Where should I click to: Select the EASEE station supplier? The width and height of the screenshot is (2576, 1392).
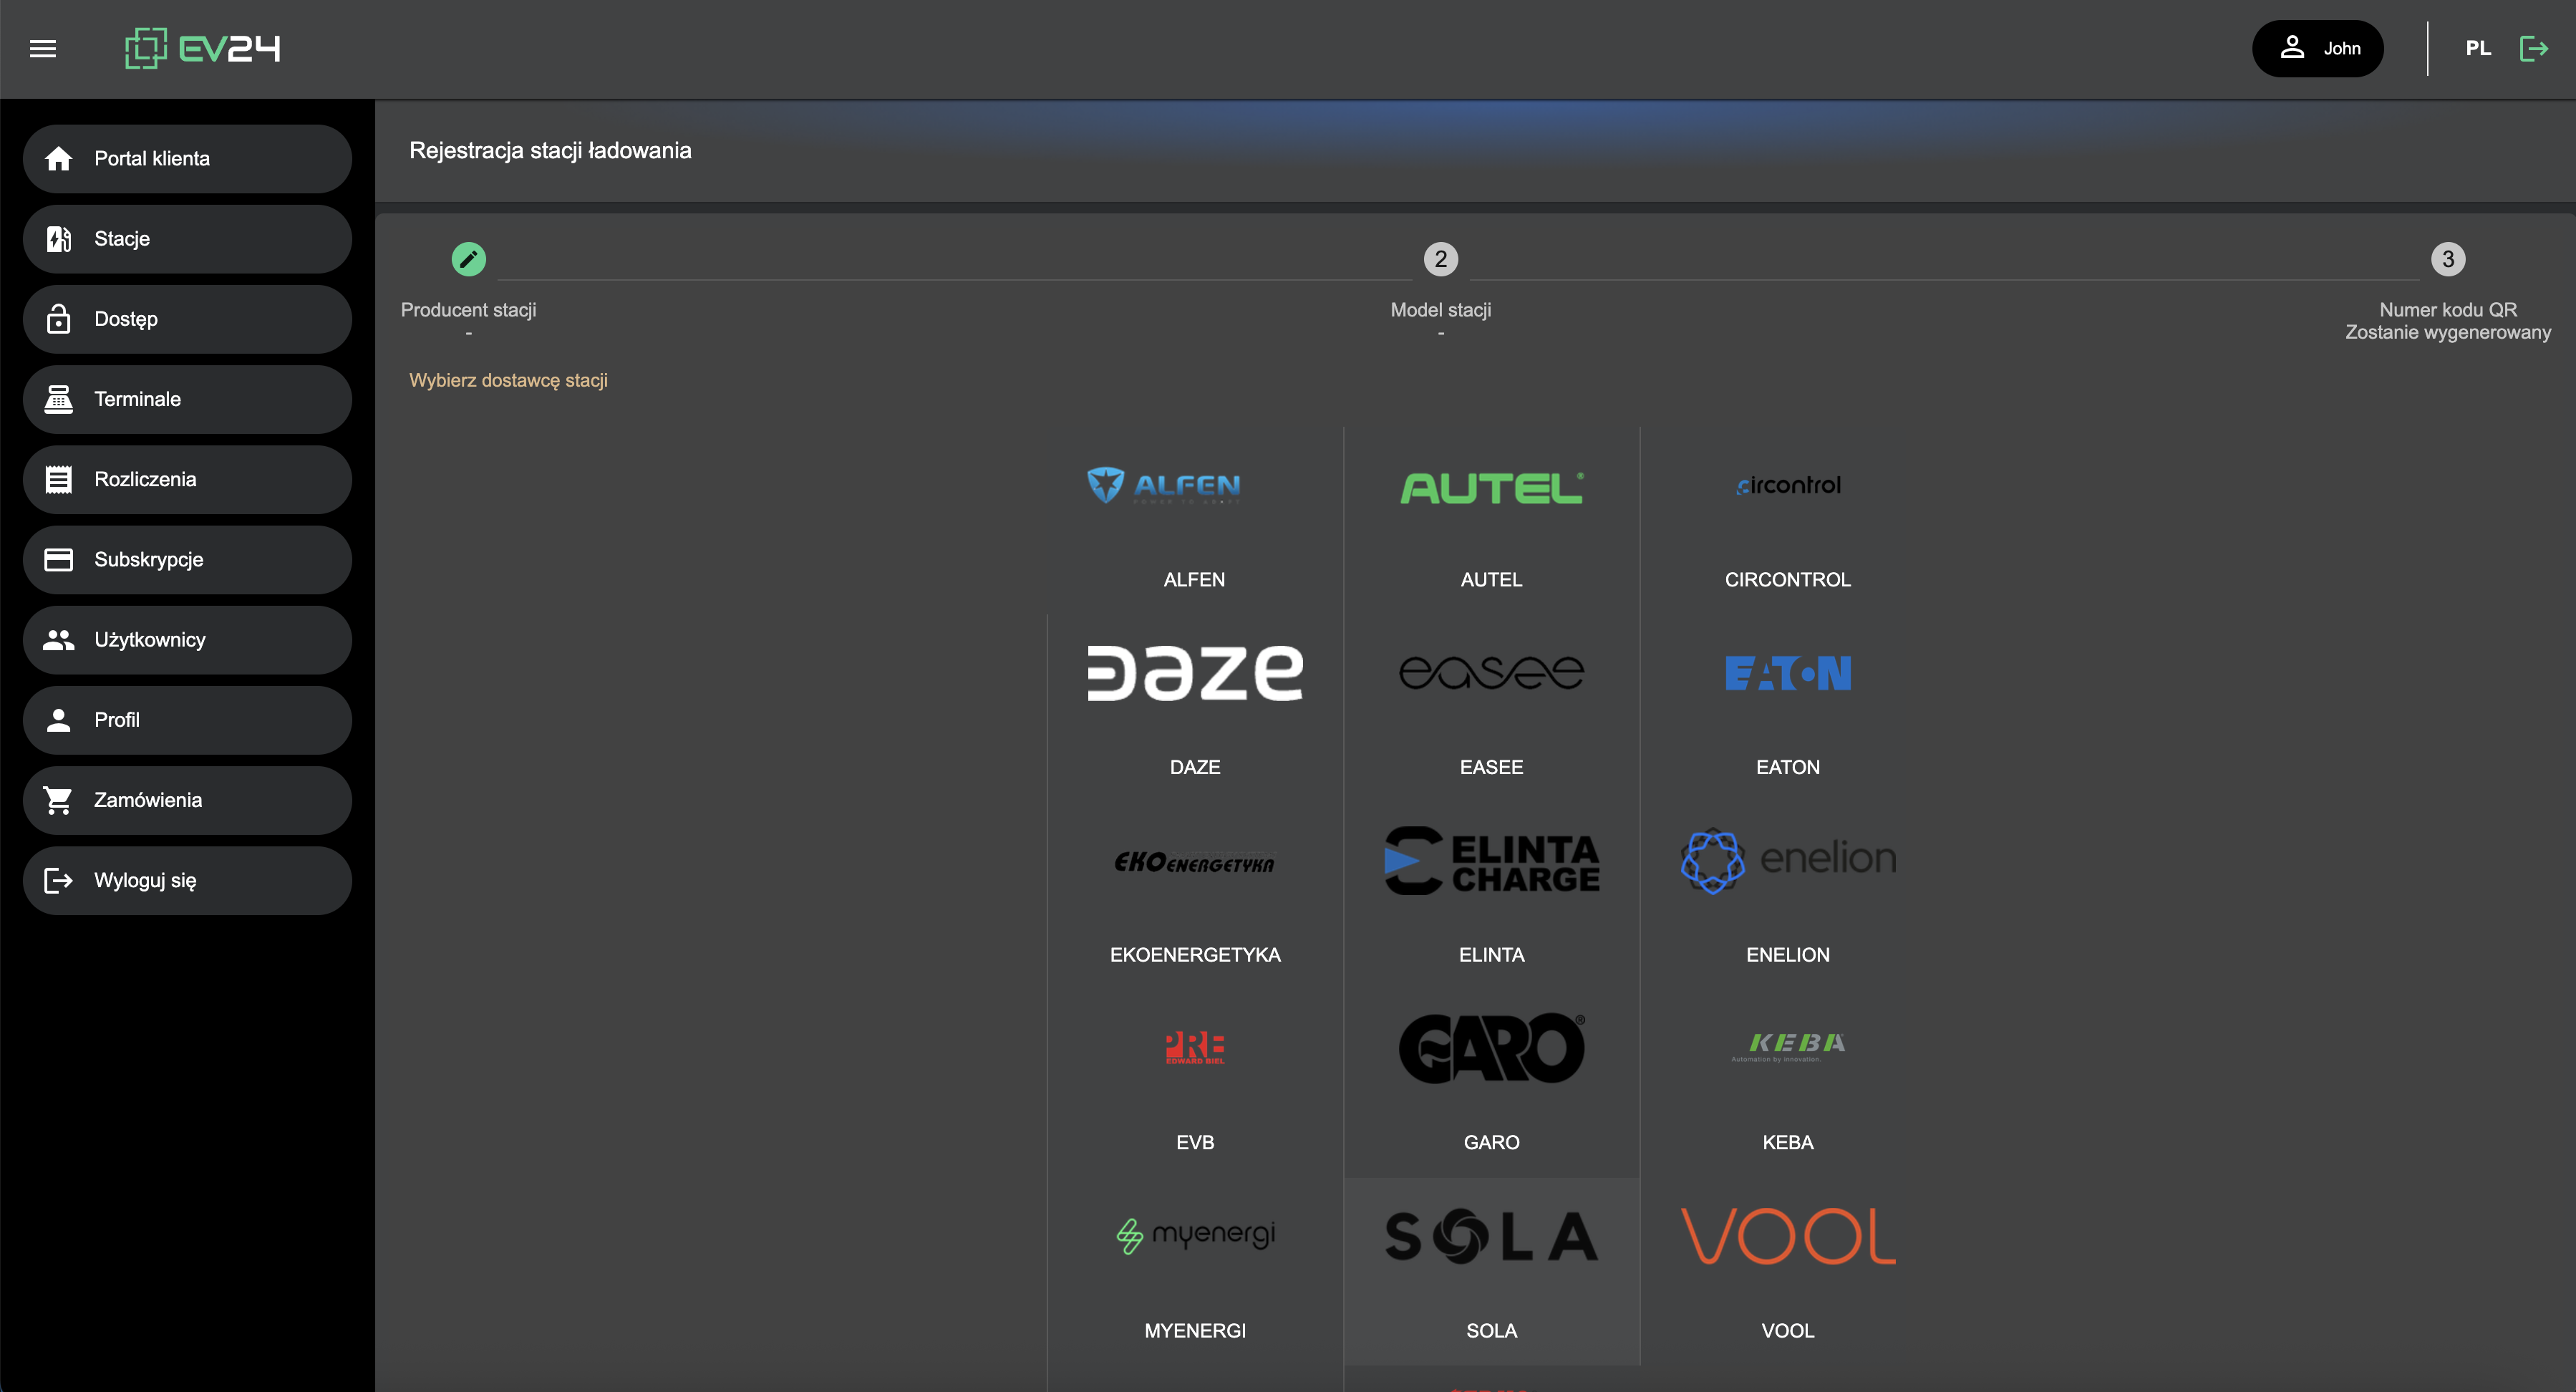tap(1491, 673)
